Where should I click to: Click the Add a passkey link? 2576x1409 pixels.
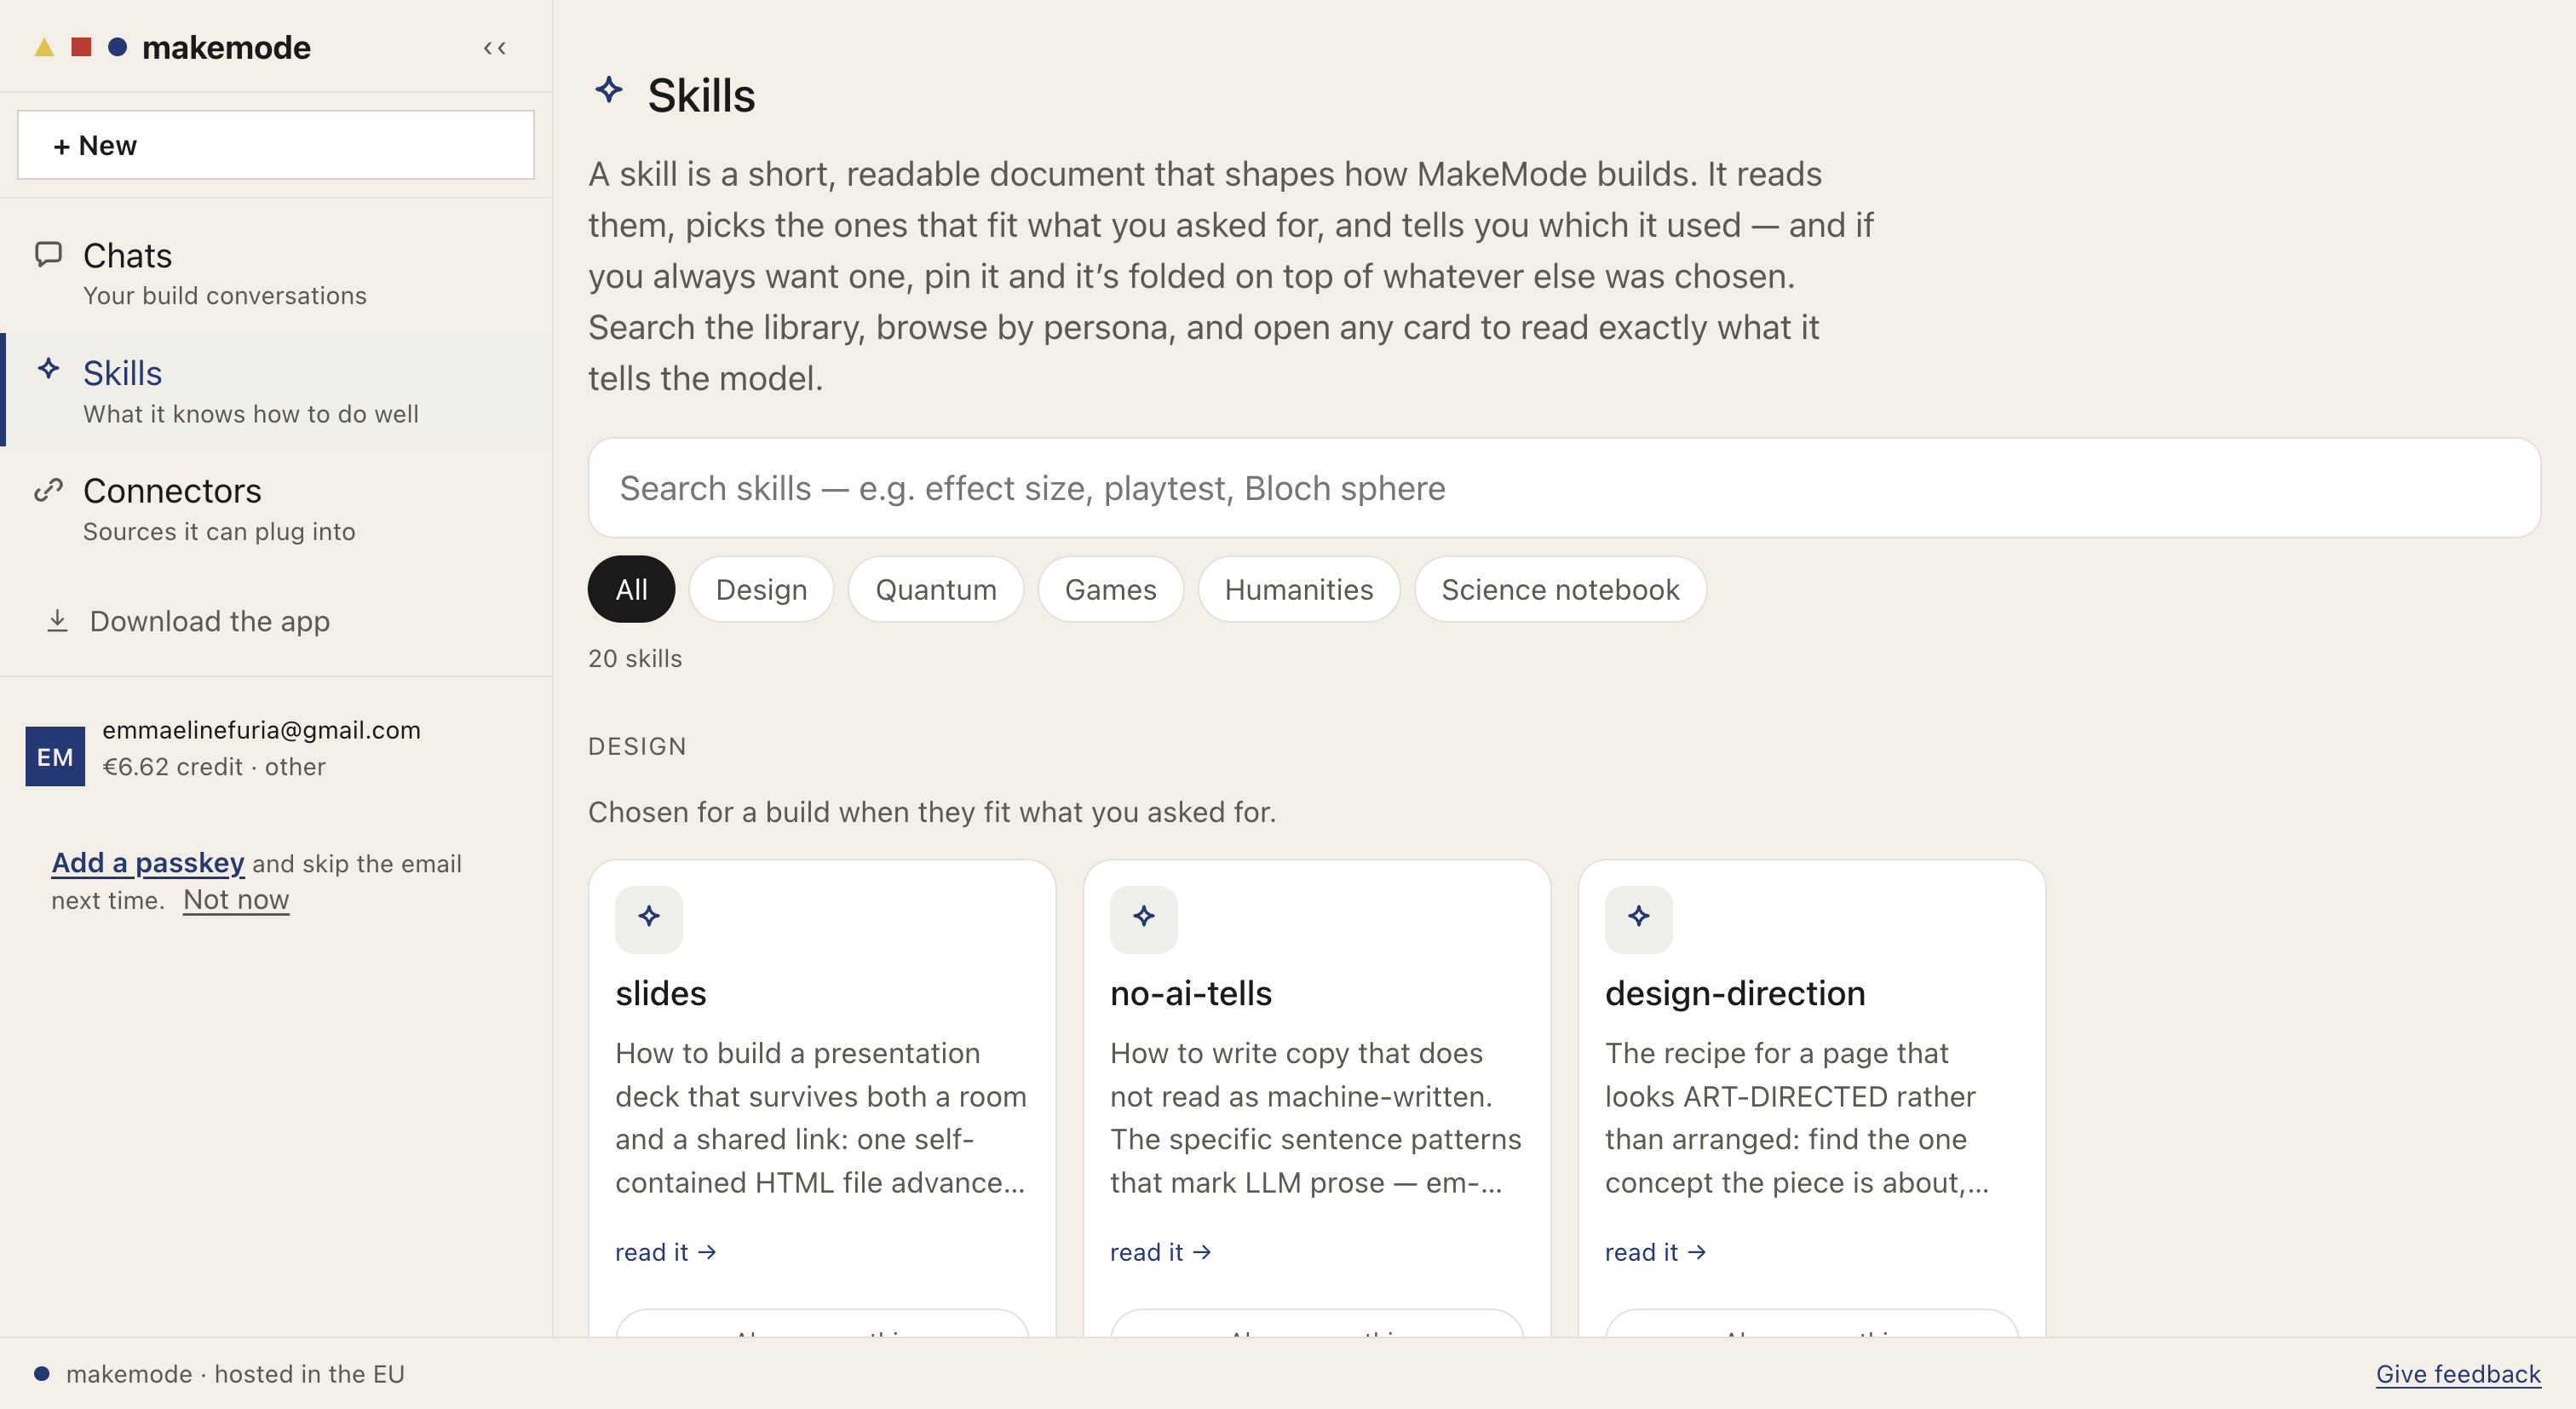[148, 862]
